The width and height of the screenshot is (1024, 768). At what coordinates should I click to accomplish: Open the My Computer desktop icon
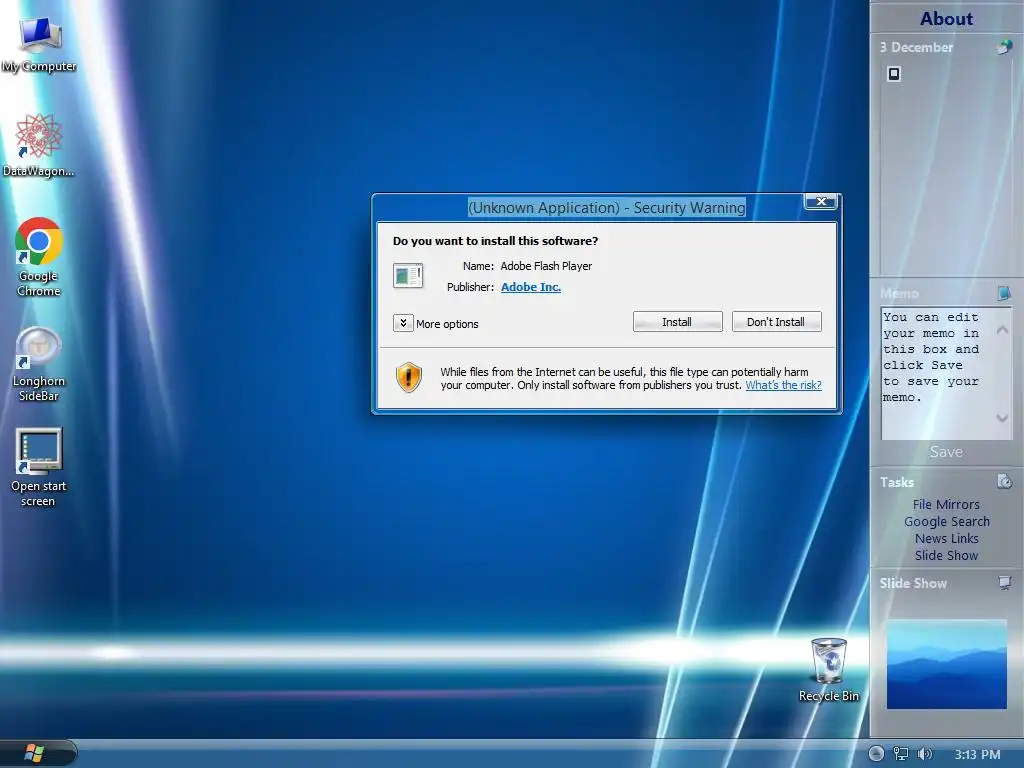point(39,44)
